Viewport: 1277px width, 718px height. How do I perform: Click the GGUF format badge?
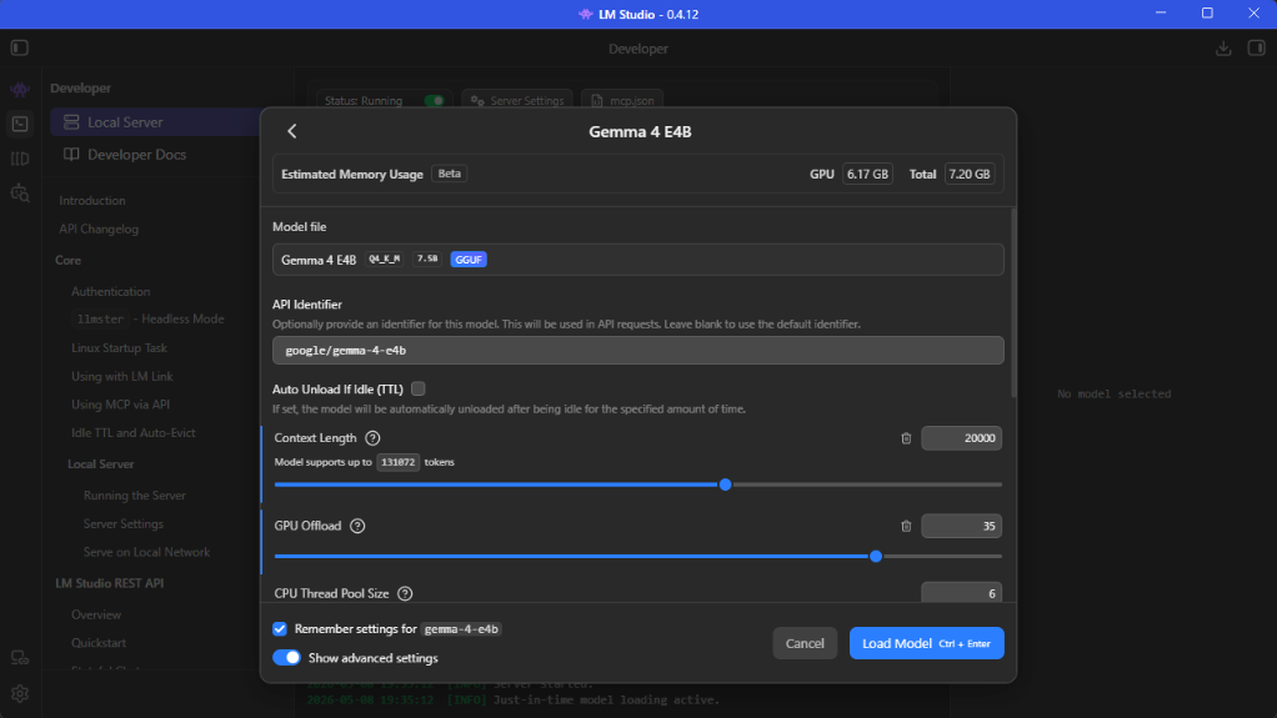(x=468, y=259)
